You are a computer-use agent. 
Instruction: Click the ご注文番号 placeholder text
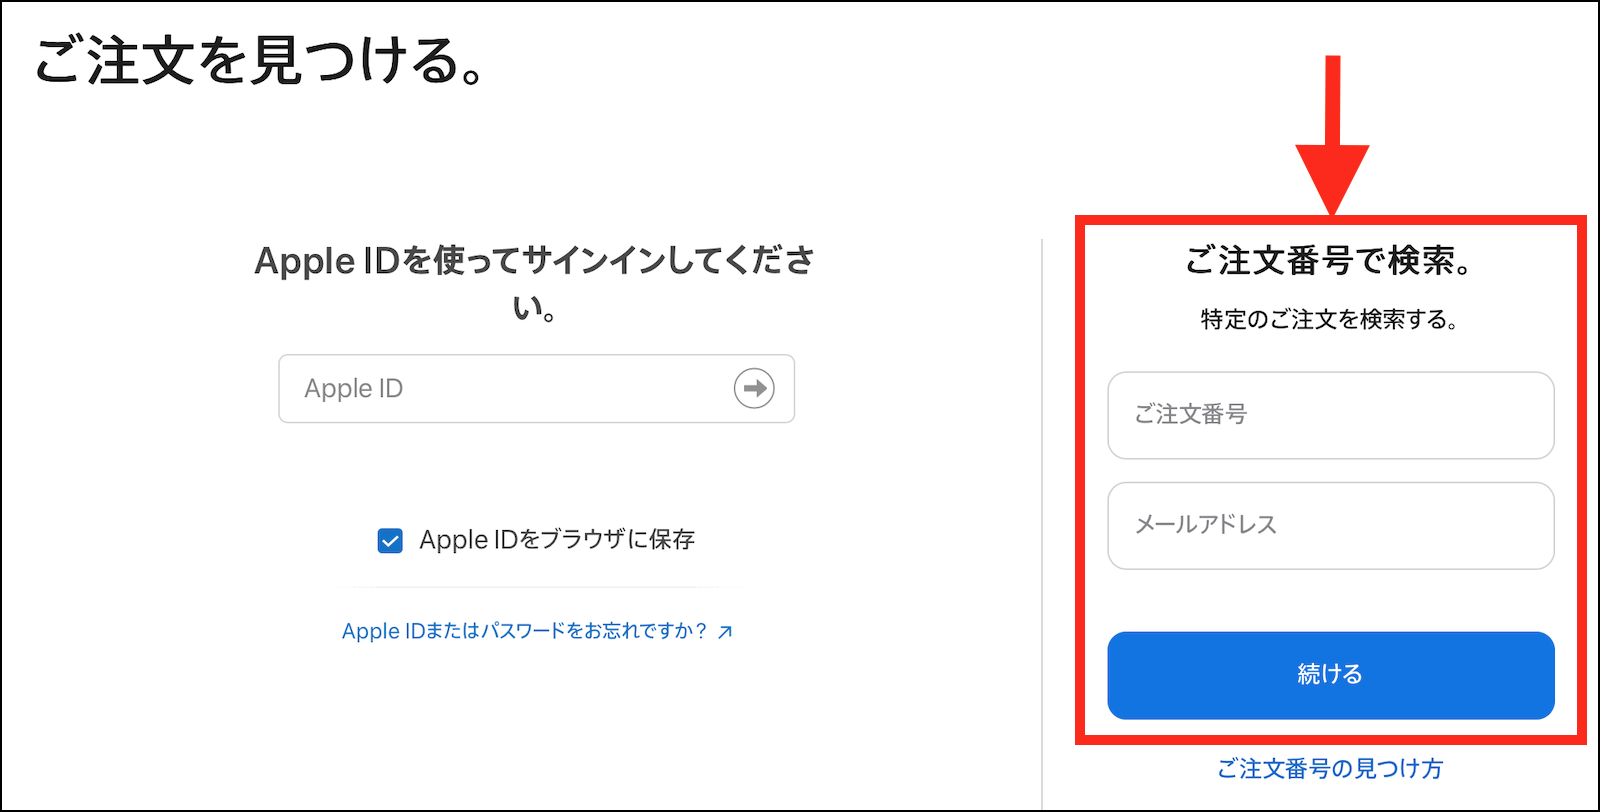click(x=1191, y=414)
